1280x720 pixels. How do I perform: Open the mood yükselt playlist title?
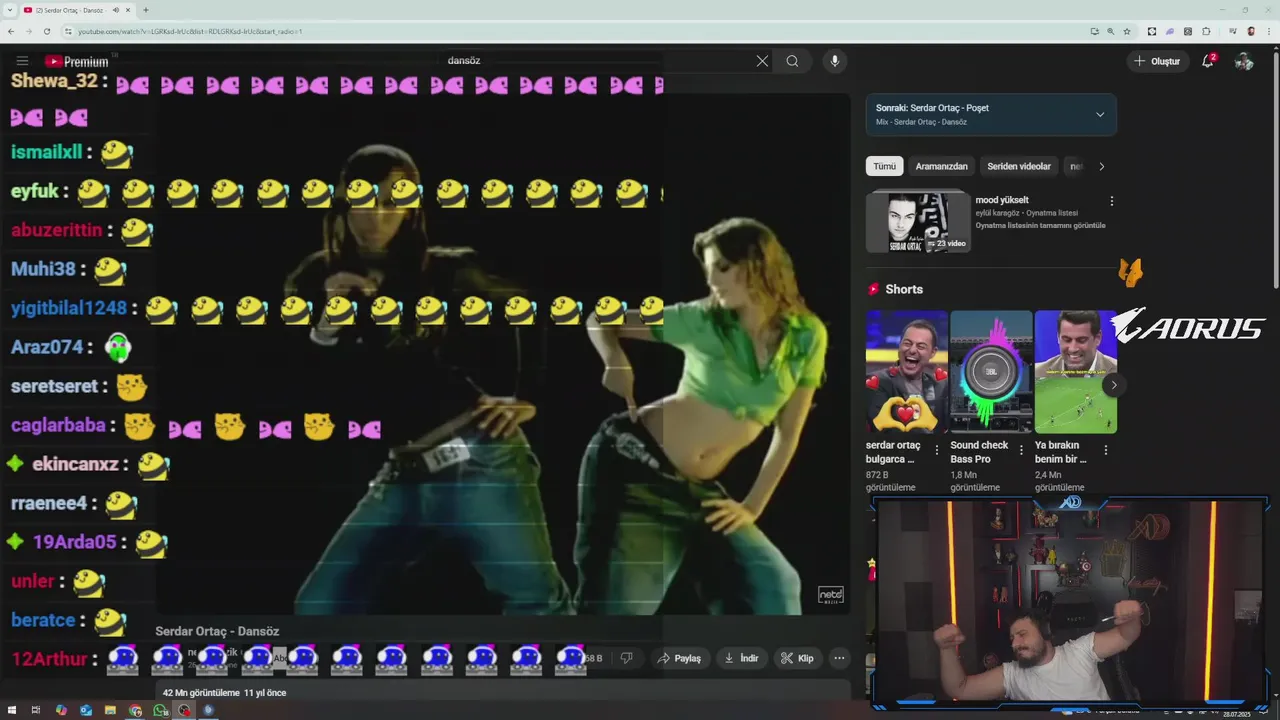pyautogui.click(x=1002, y=200)
